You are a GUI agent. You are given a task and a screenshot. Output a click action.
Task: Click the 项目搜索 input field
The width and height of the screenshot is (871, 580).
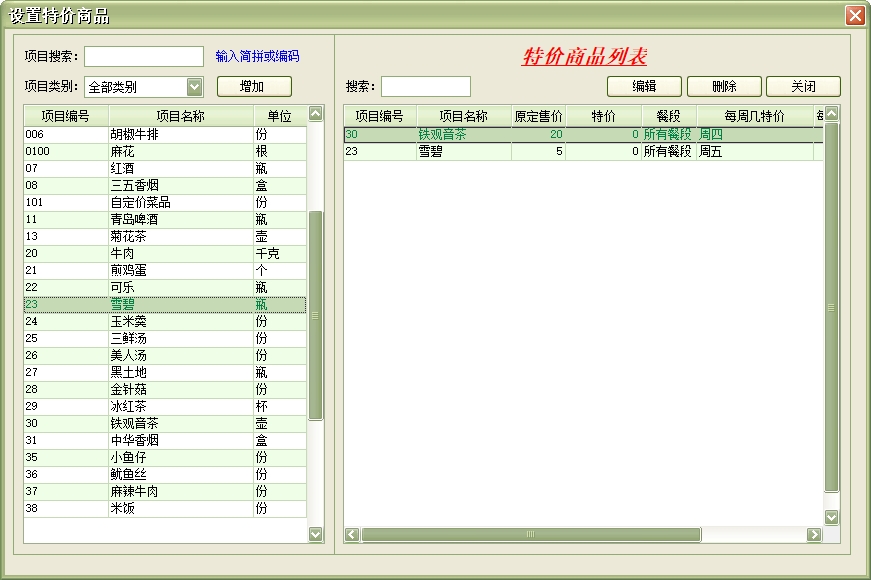(x=144, y=57)
